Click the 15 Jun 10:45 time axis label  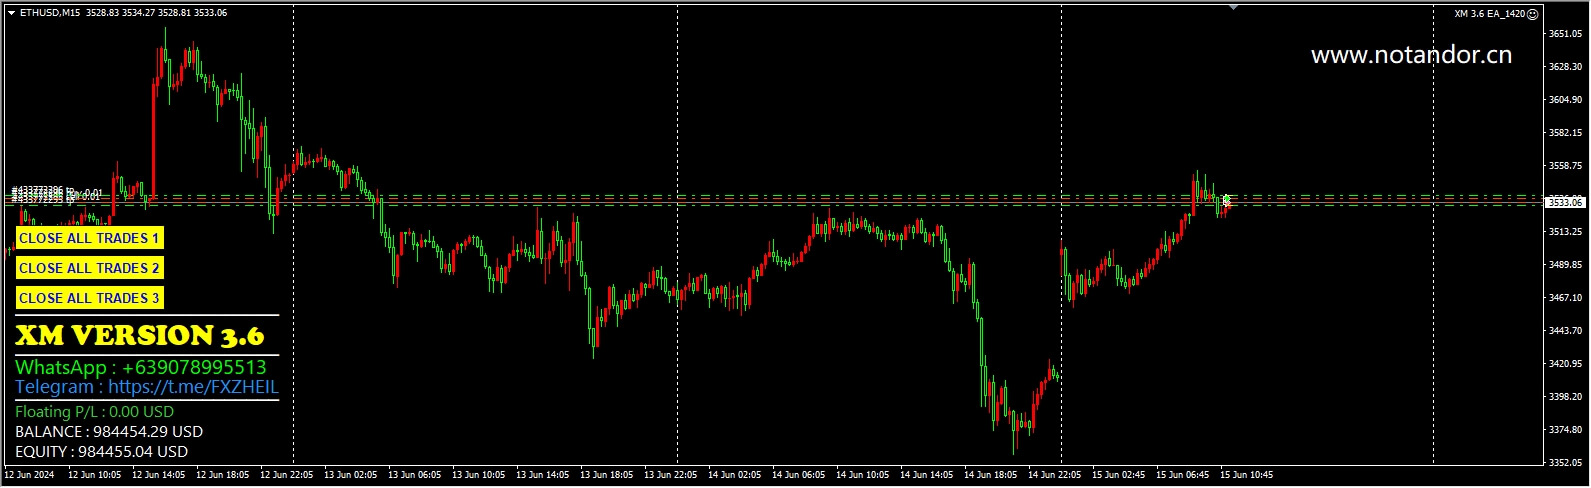(1245, 475)
